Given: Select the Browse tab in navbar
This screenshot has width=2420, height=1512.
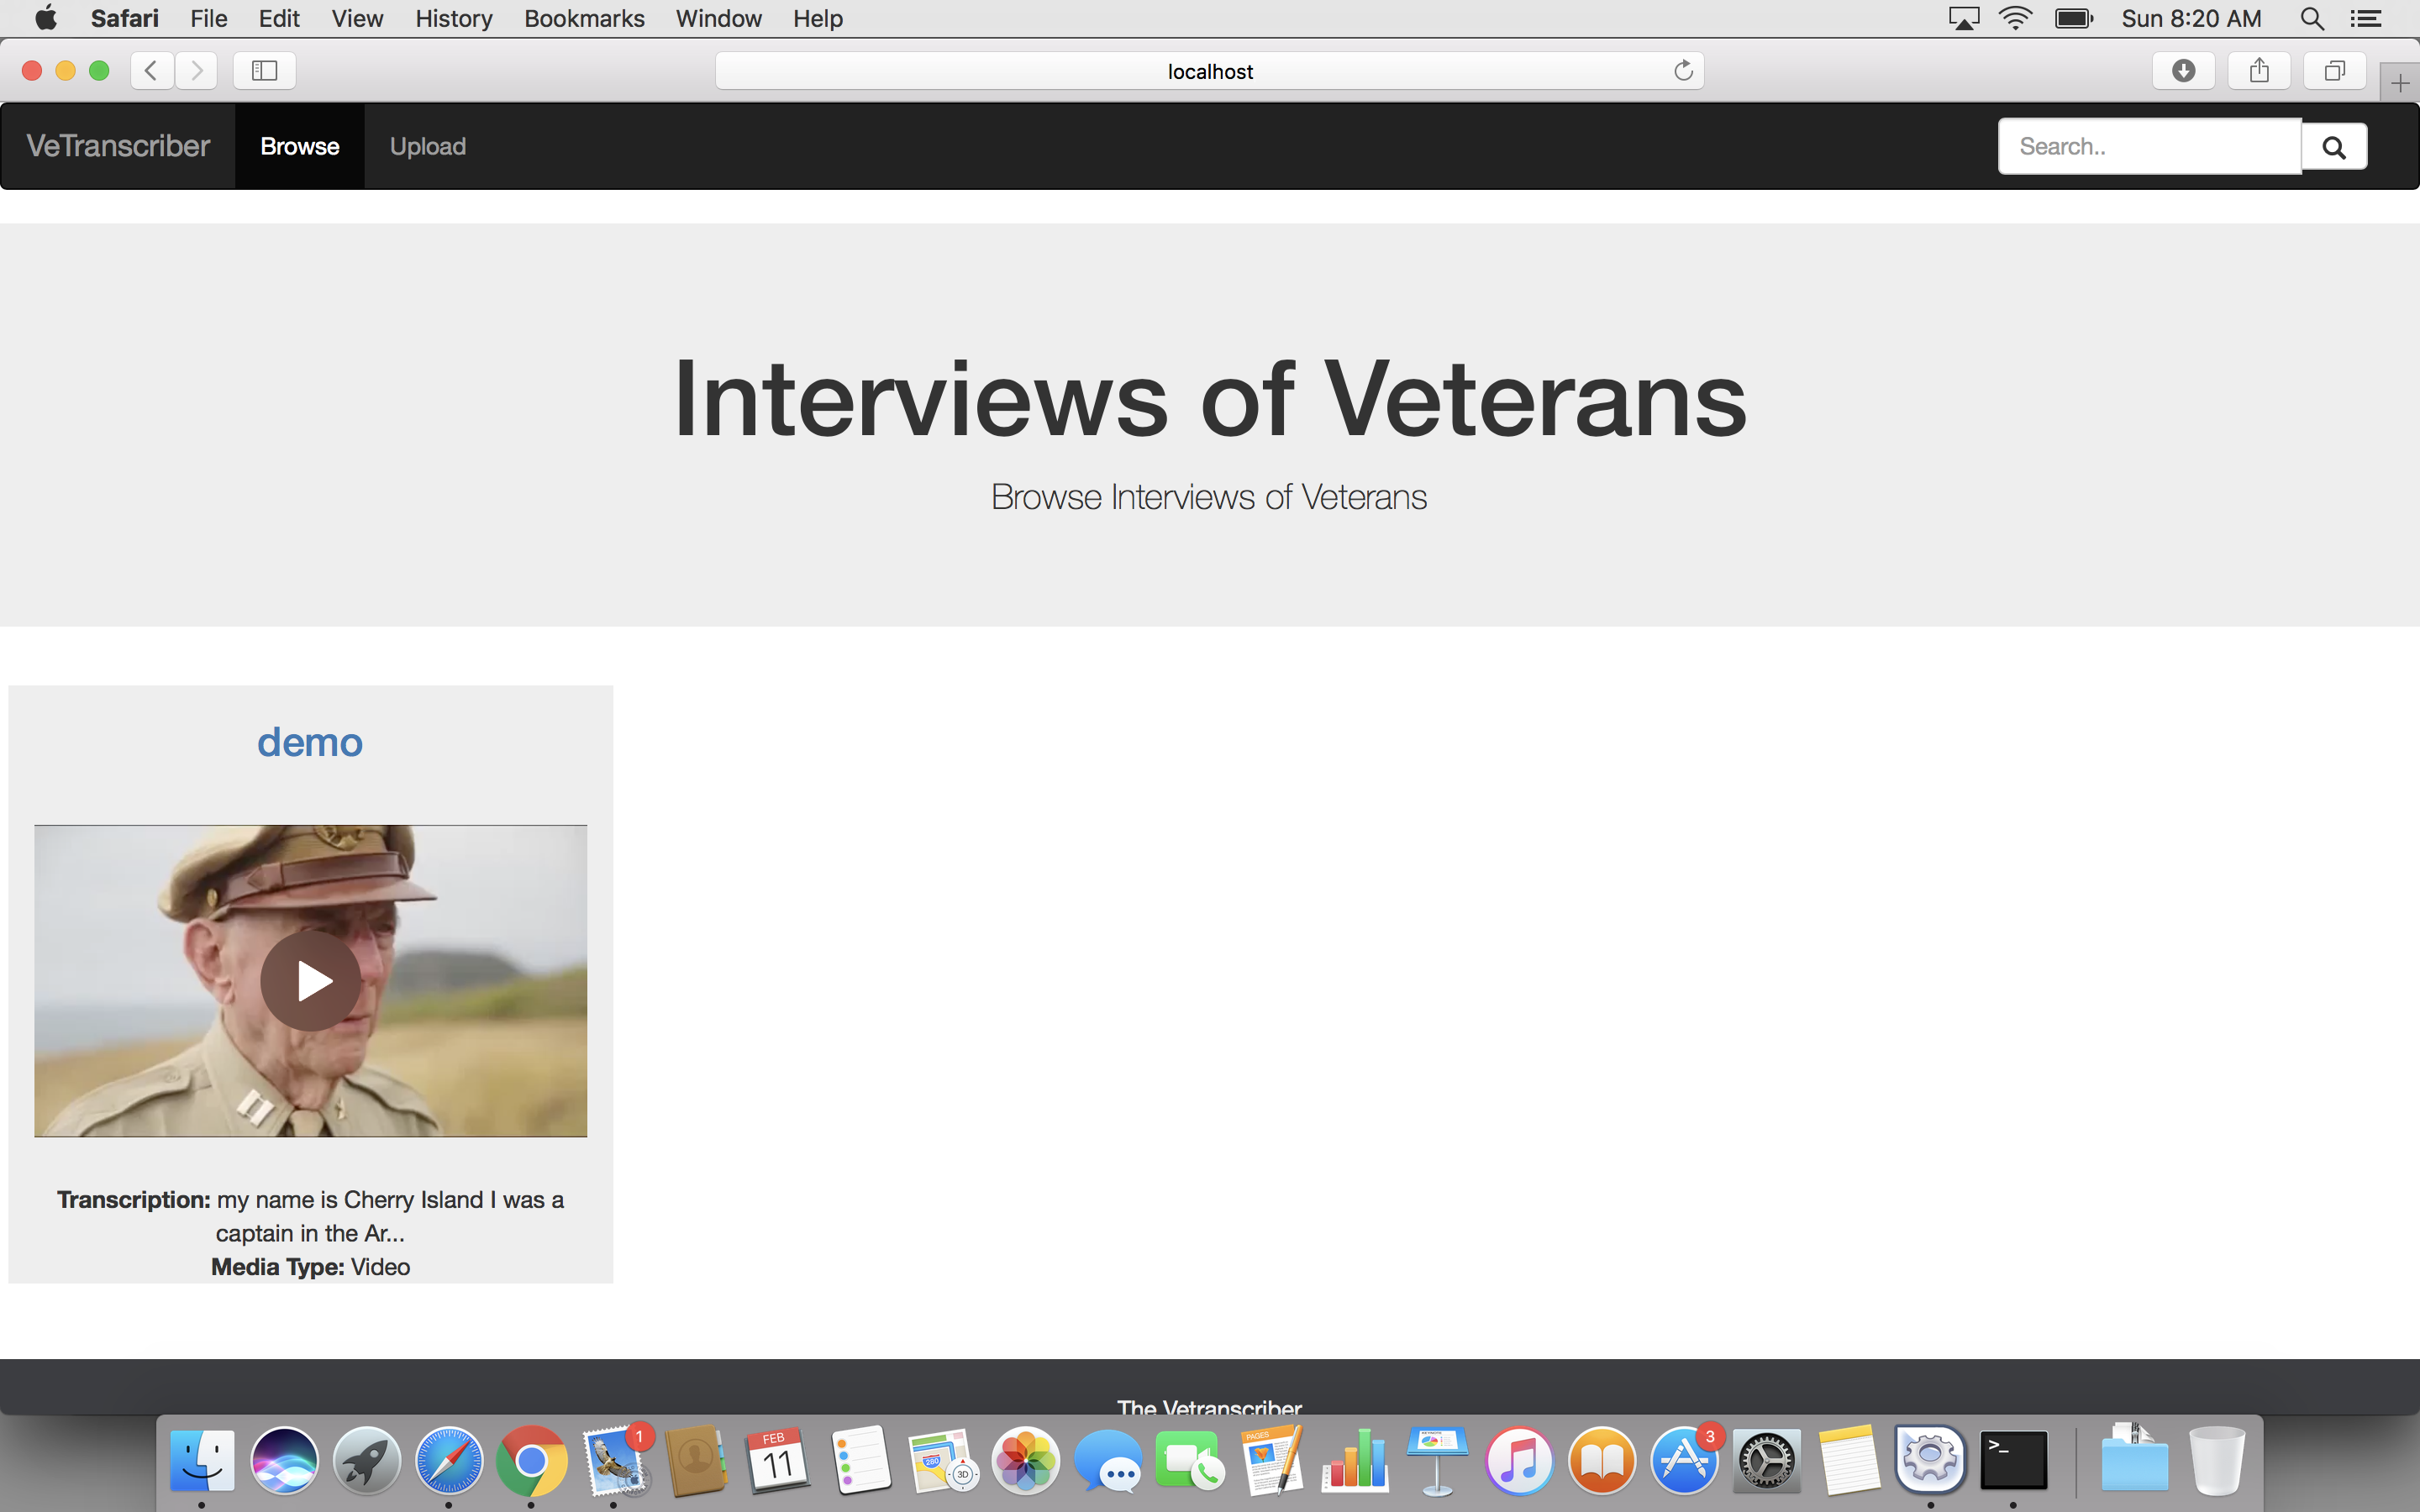Looking at the screenshot, I should coord(299,147).
